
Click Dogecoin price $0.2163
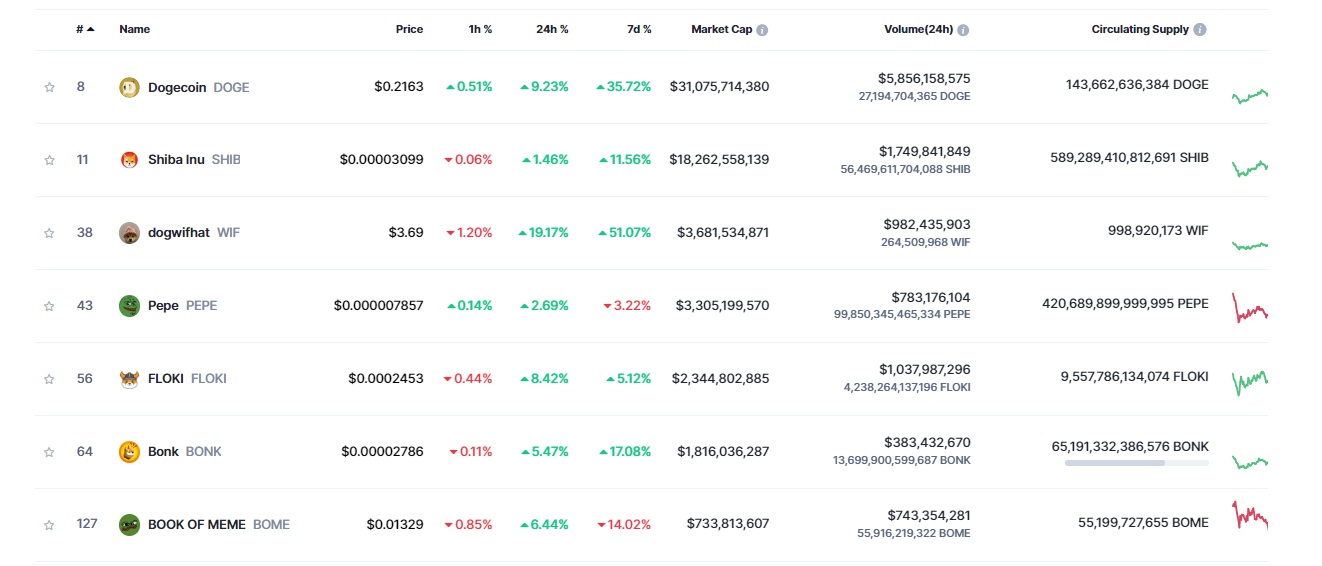click(399, 87)
